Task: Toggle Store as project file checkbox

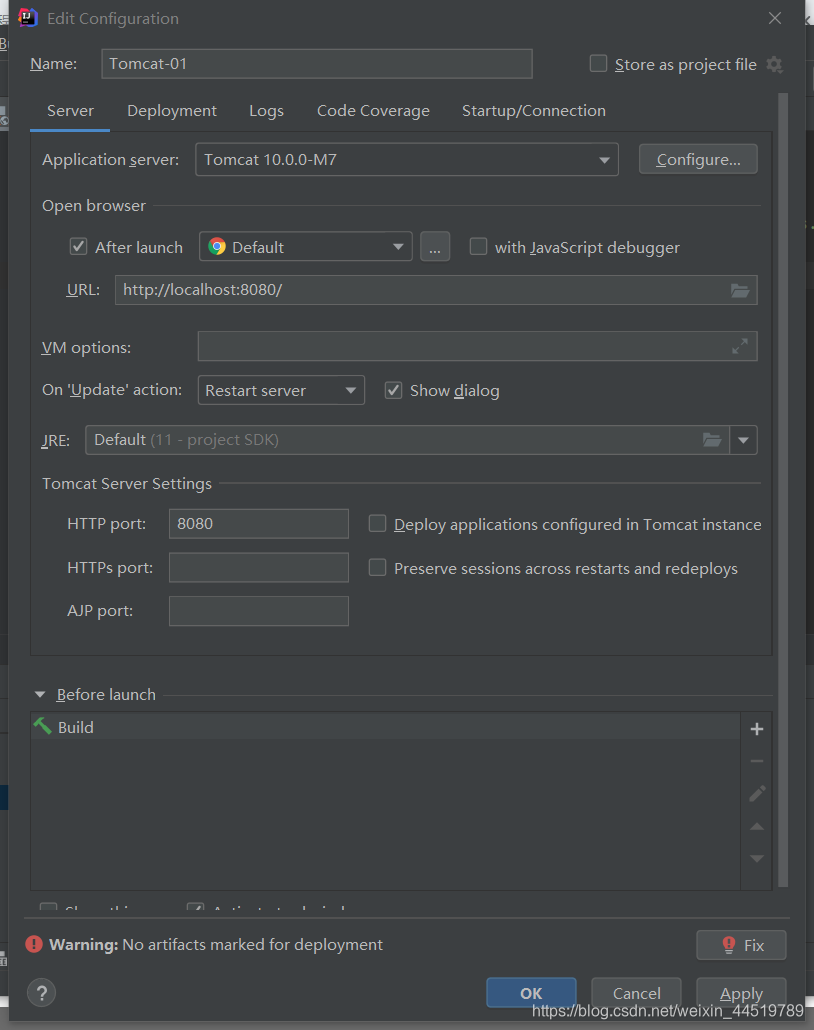Action: click(x=598, y=64)
